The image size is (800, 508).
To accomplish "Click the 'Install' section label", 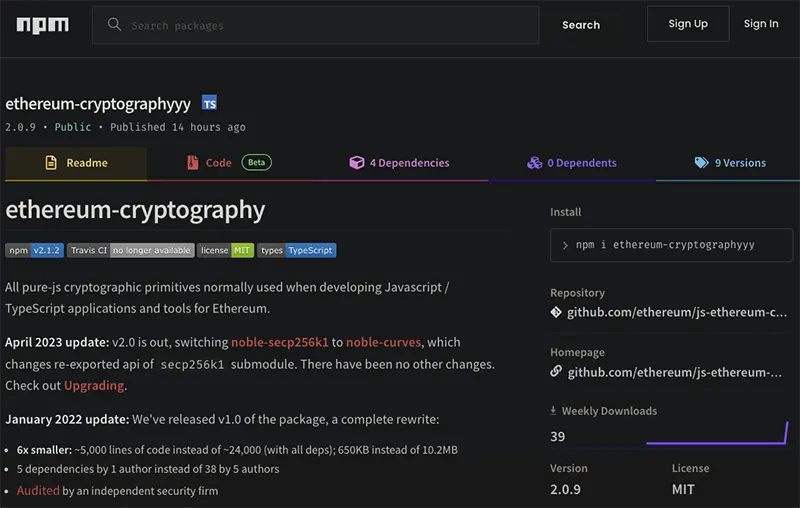I will 565,212.
